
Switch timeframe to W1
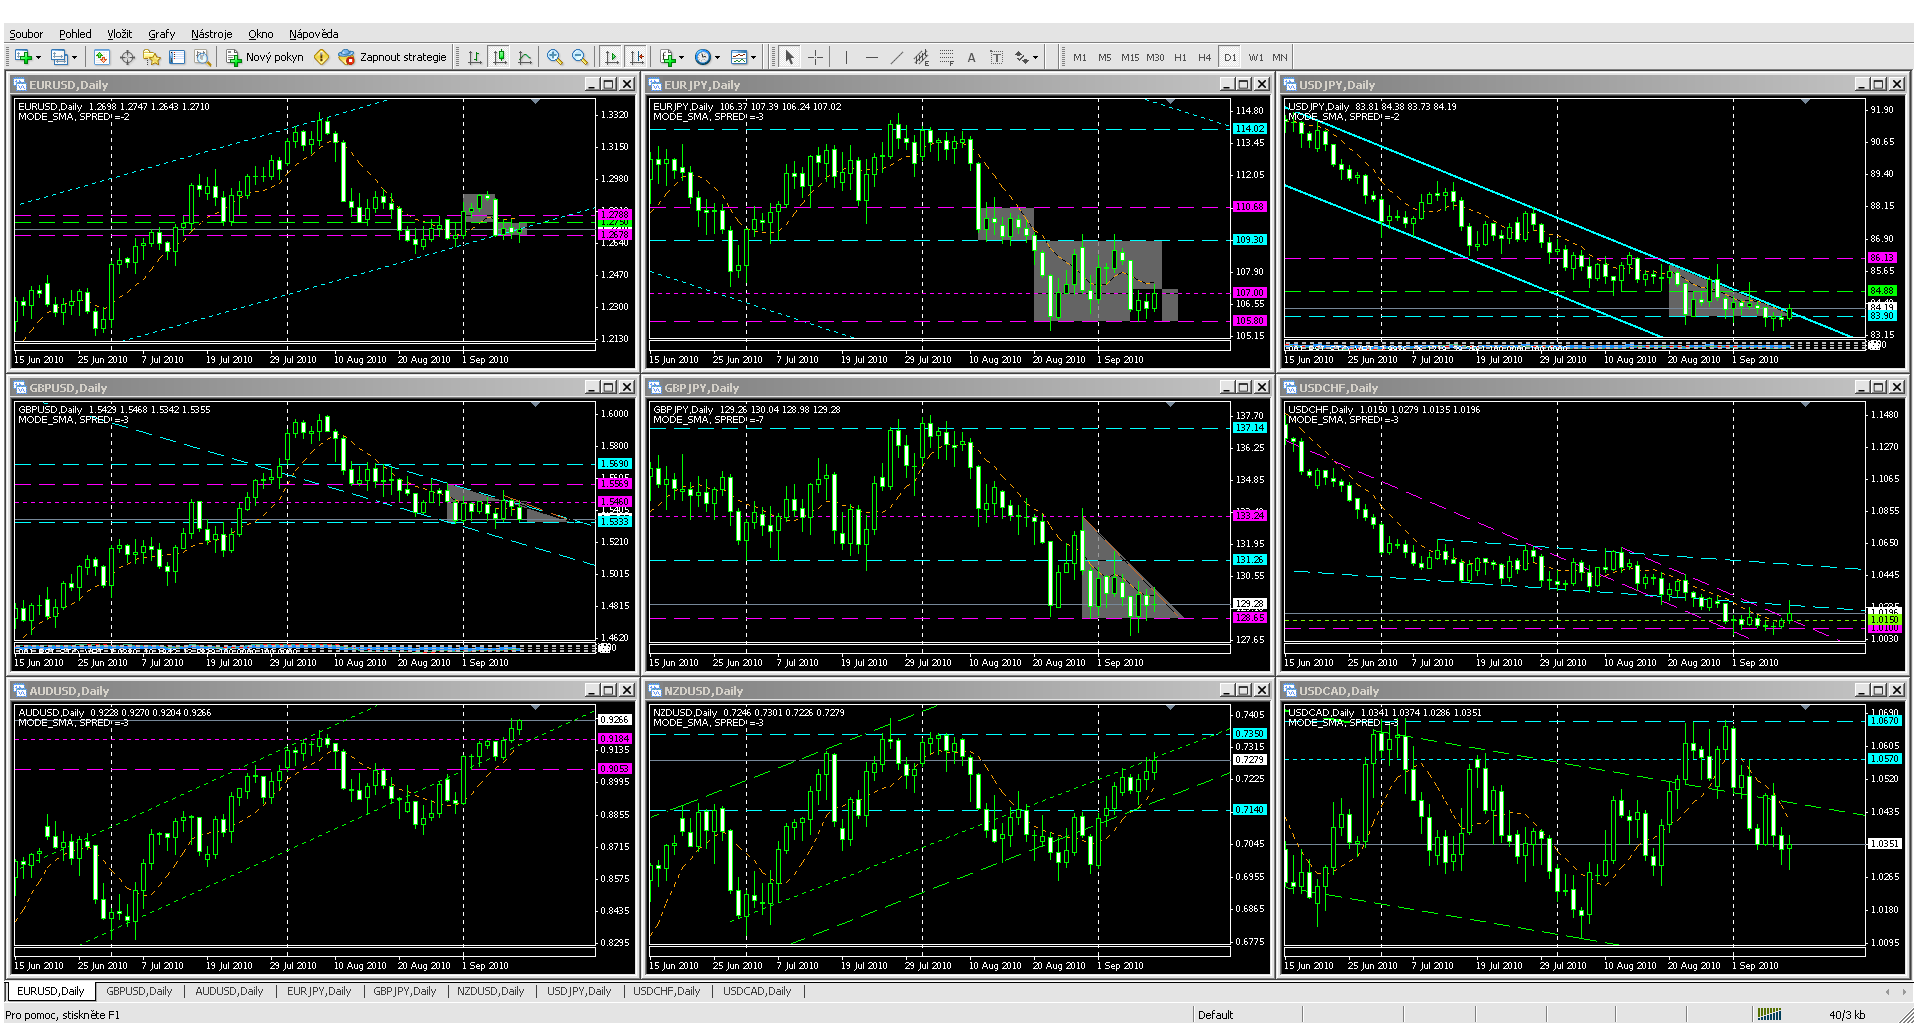click(x=1256, y=57)
